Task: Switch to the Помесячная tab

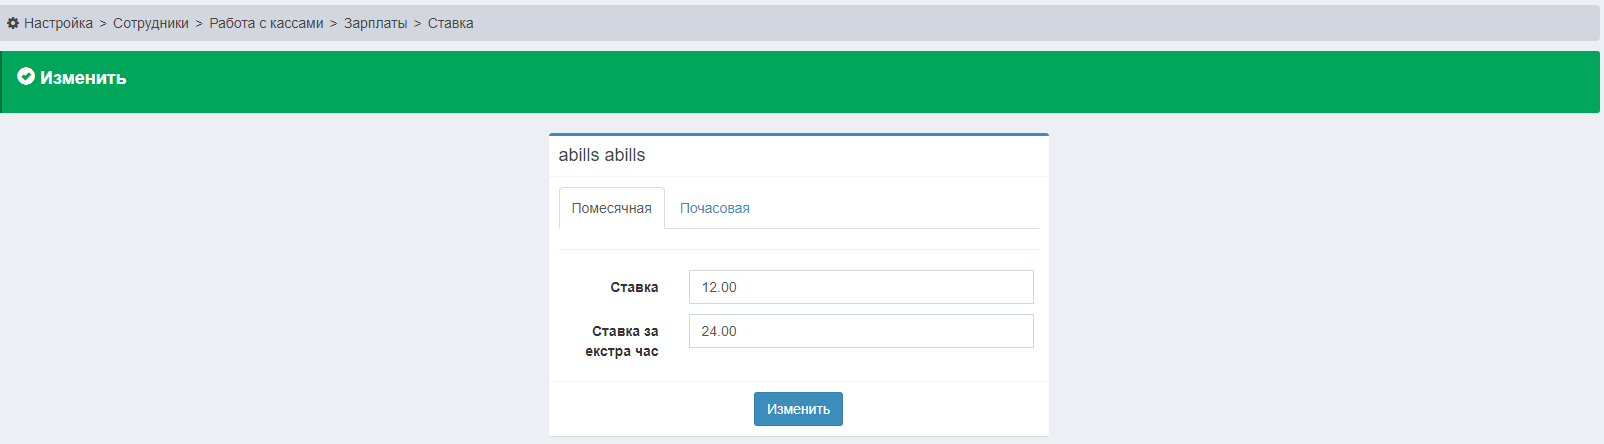Action: point(611,208)
